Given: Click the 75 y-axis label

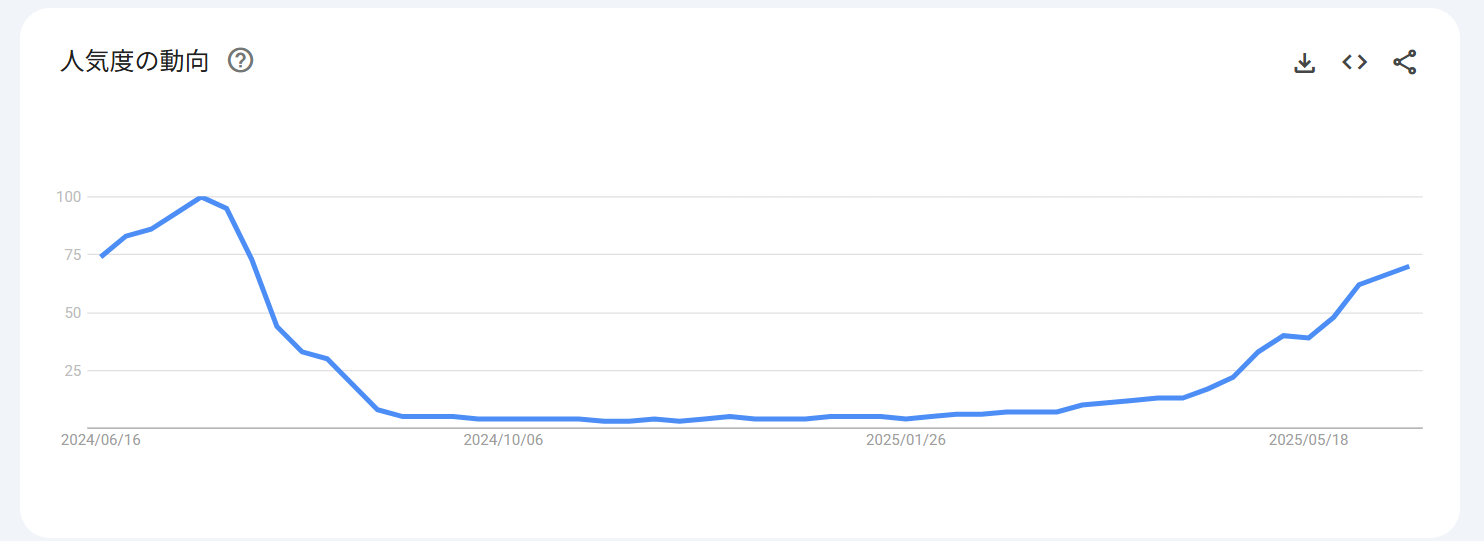Looking at the screenshot, I should 71,254.
